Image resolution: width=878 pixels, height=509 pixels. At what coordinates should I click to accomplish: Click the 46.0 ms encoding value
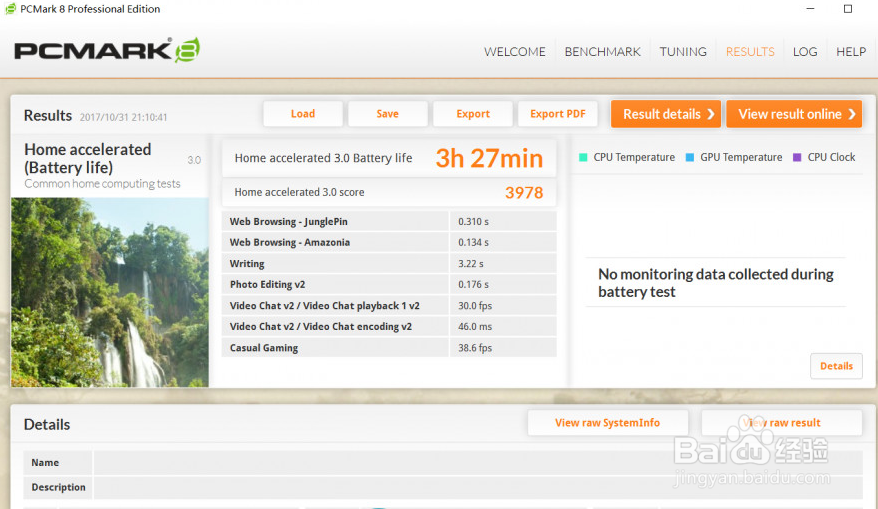point(475,326)
